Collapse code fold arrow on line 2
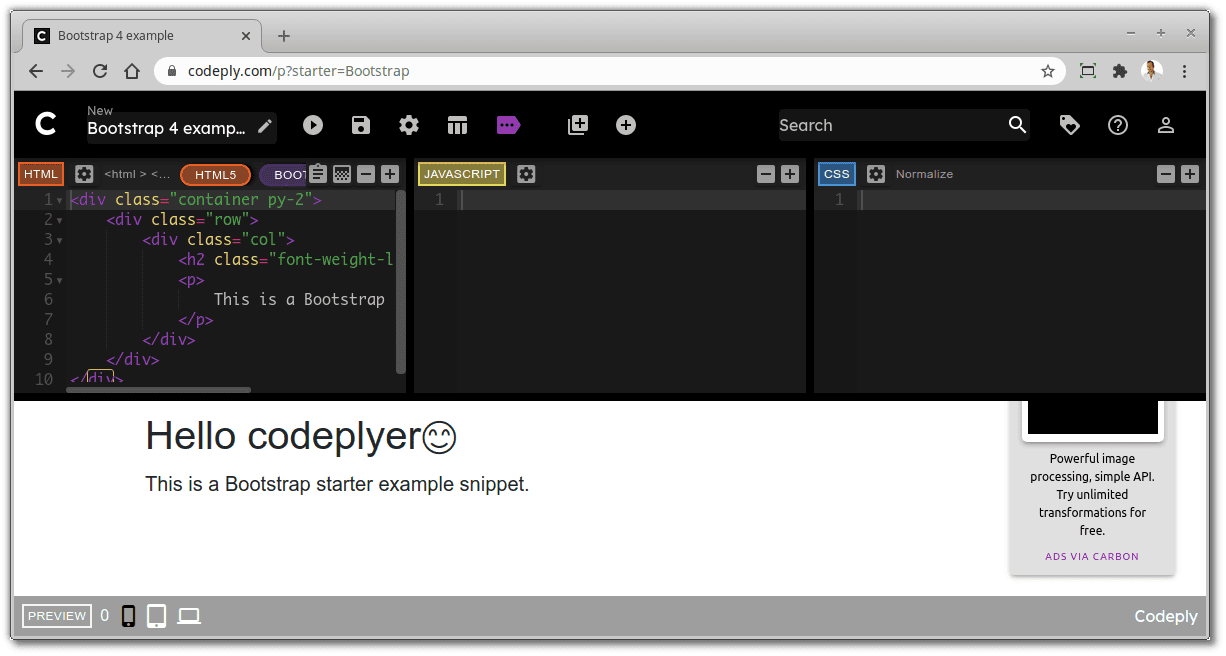Image resolution: width=1226 pixels, height=656 pixels. (x=59, y=221)
